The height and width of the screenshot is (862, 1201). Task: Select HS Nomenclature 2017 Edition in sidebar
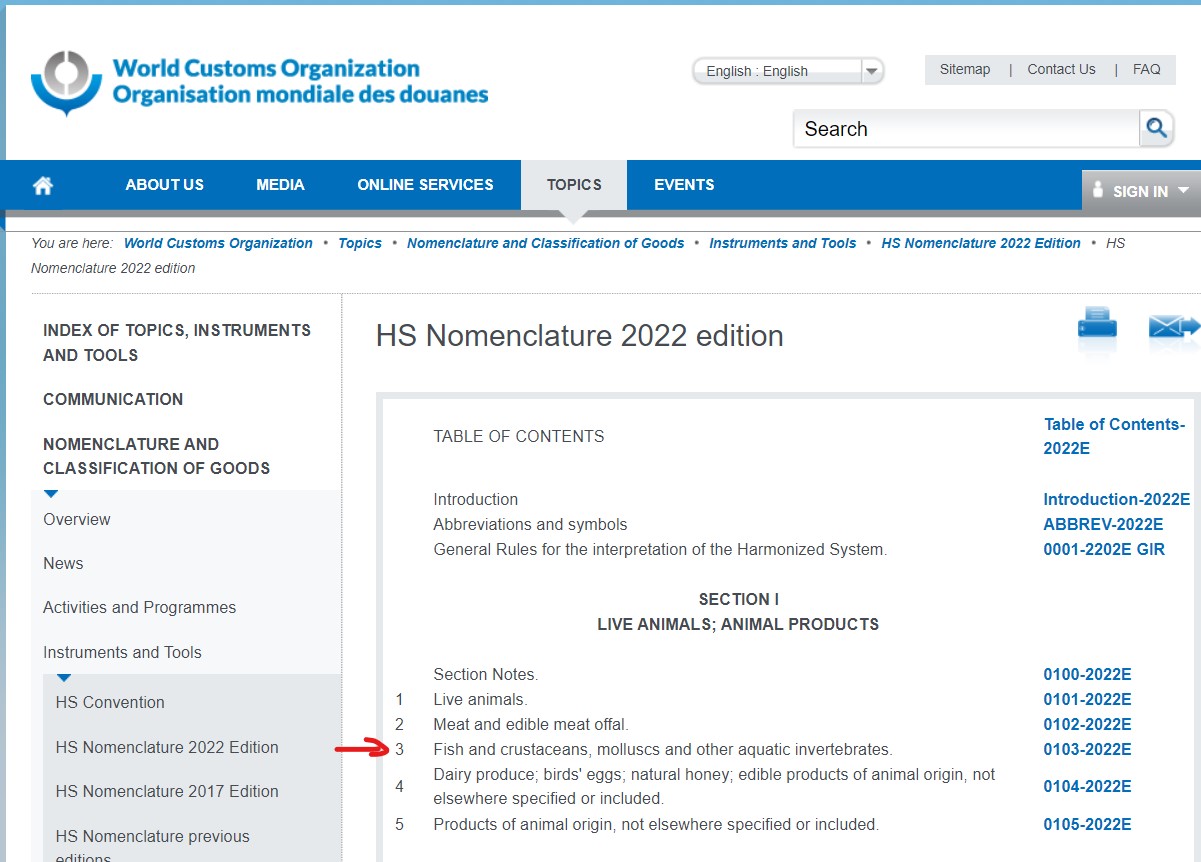coord(167,791)
